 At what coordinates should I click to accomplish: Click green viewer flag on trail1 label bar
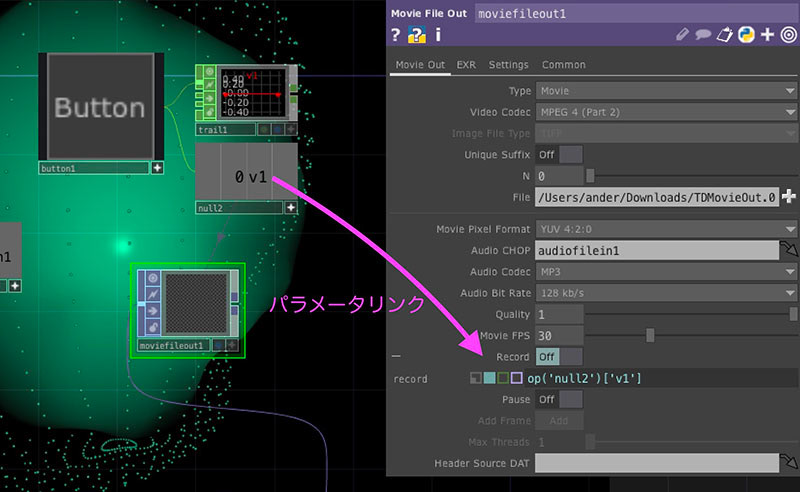pos(264,130)
